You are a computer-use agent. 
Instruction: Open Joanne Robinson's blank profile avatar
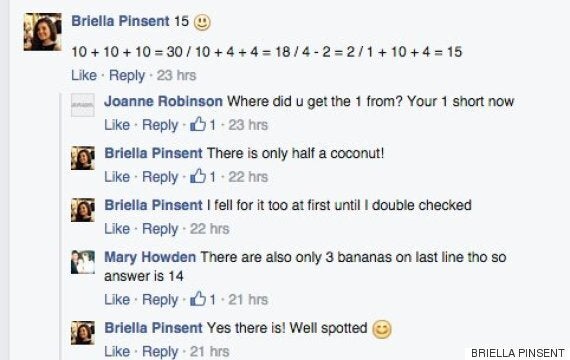pyautogui.click(x=83, y=105)
